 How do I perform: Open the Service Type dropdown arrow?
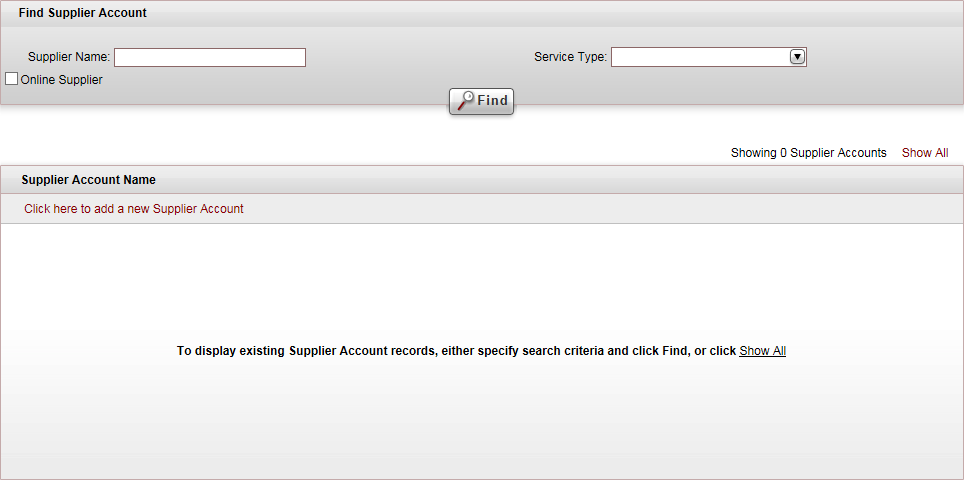(x=797, y=57)
